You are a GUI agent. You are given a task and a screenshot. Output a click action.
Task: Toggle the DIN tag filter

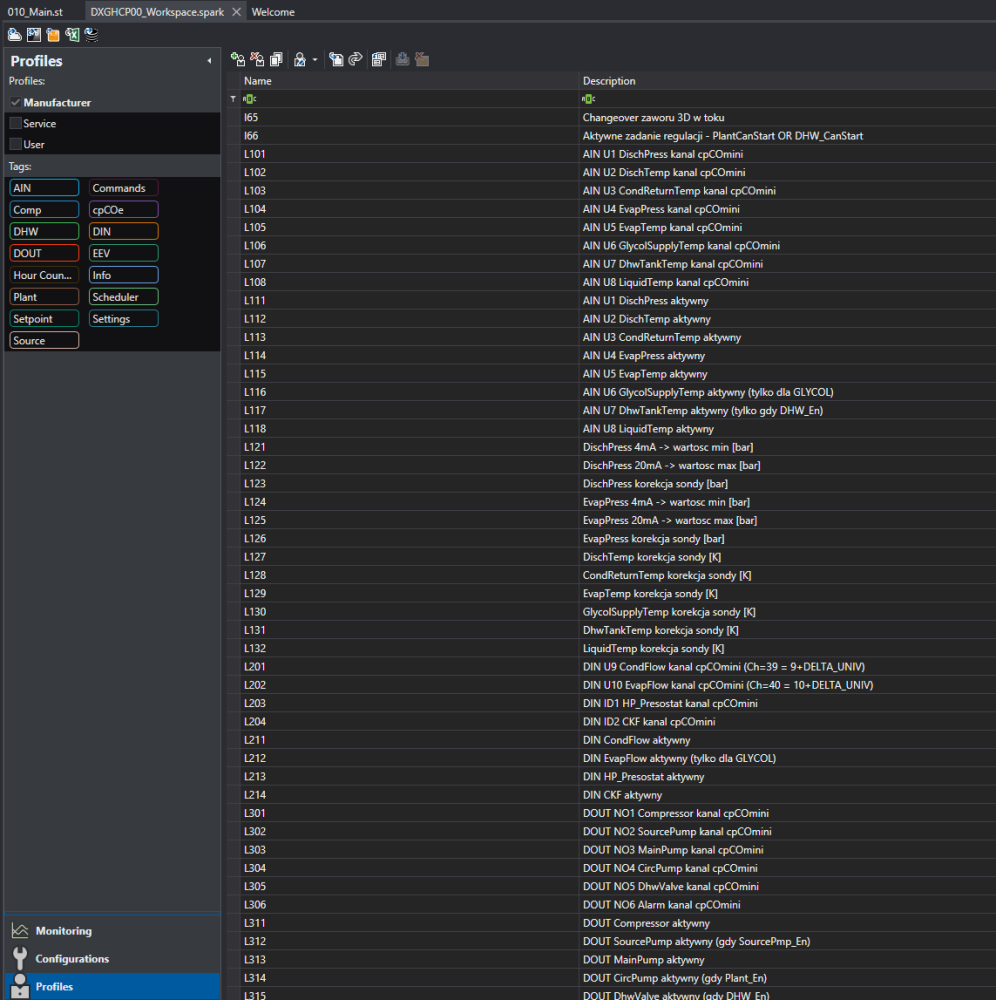click(x=123, y=231)
